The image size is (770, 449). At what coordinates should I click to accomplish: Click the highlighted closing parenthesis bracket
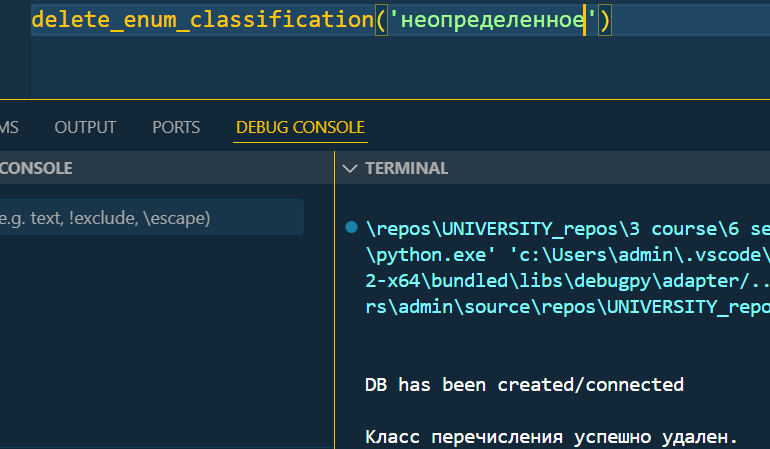click(x=605, y=20)
